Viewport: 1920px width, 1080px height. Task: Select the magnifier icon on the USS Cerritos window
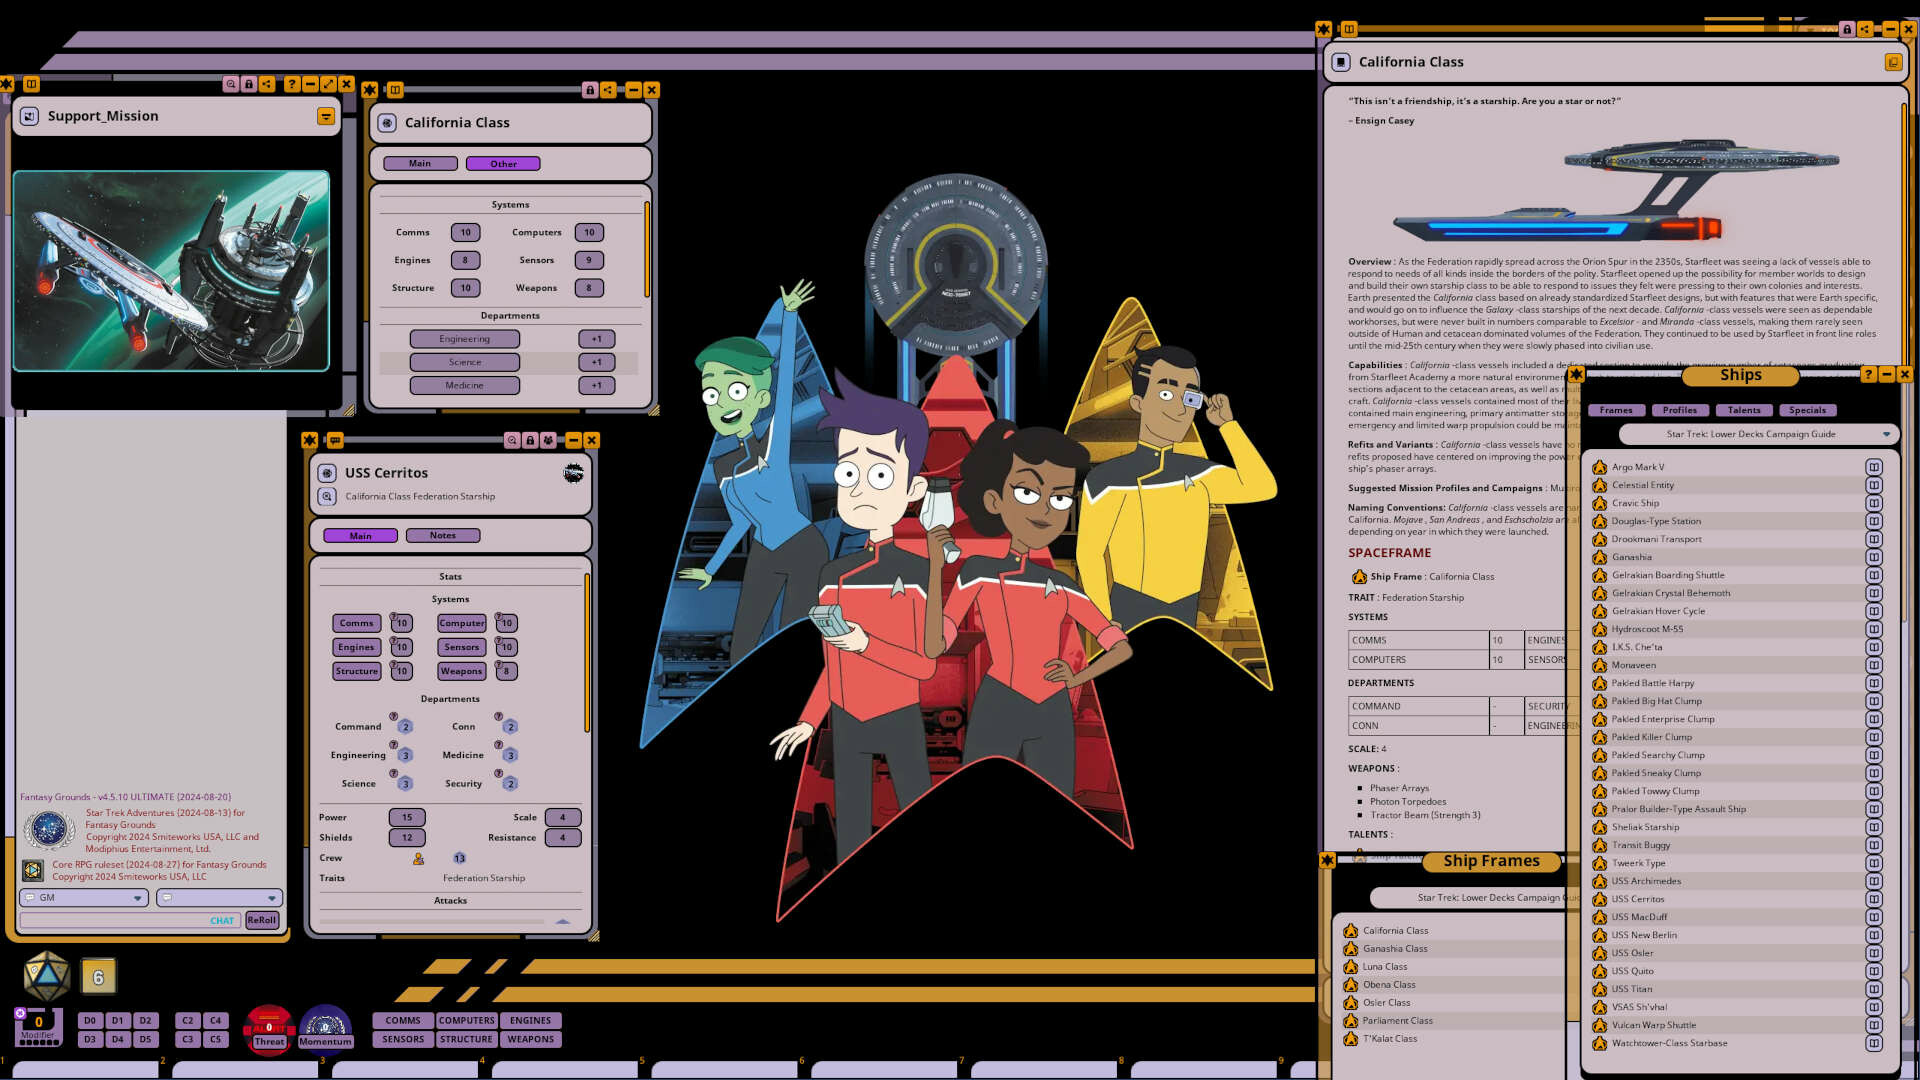click(x=514, y=440)
